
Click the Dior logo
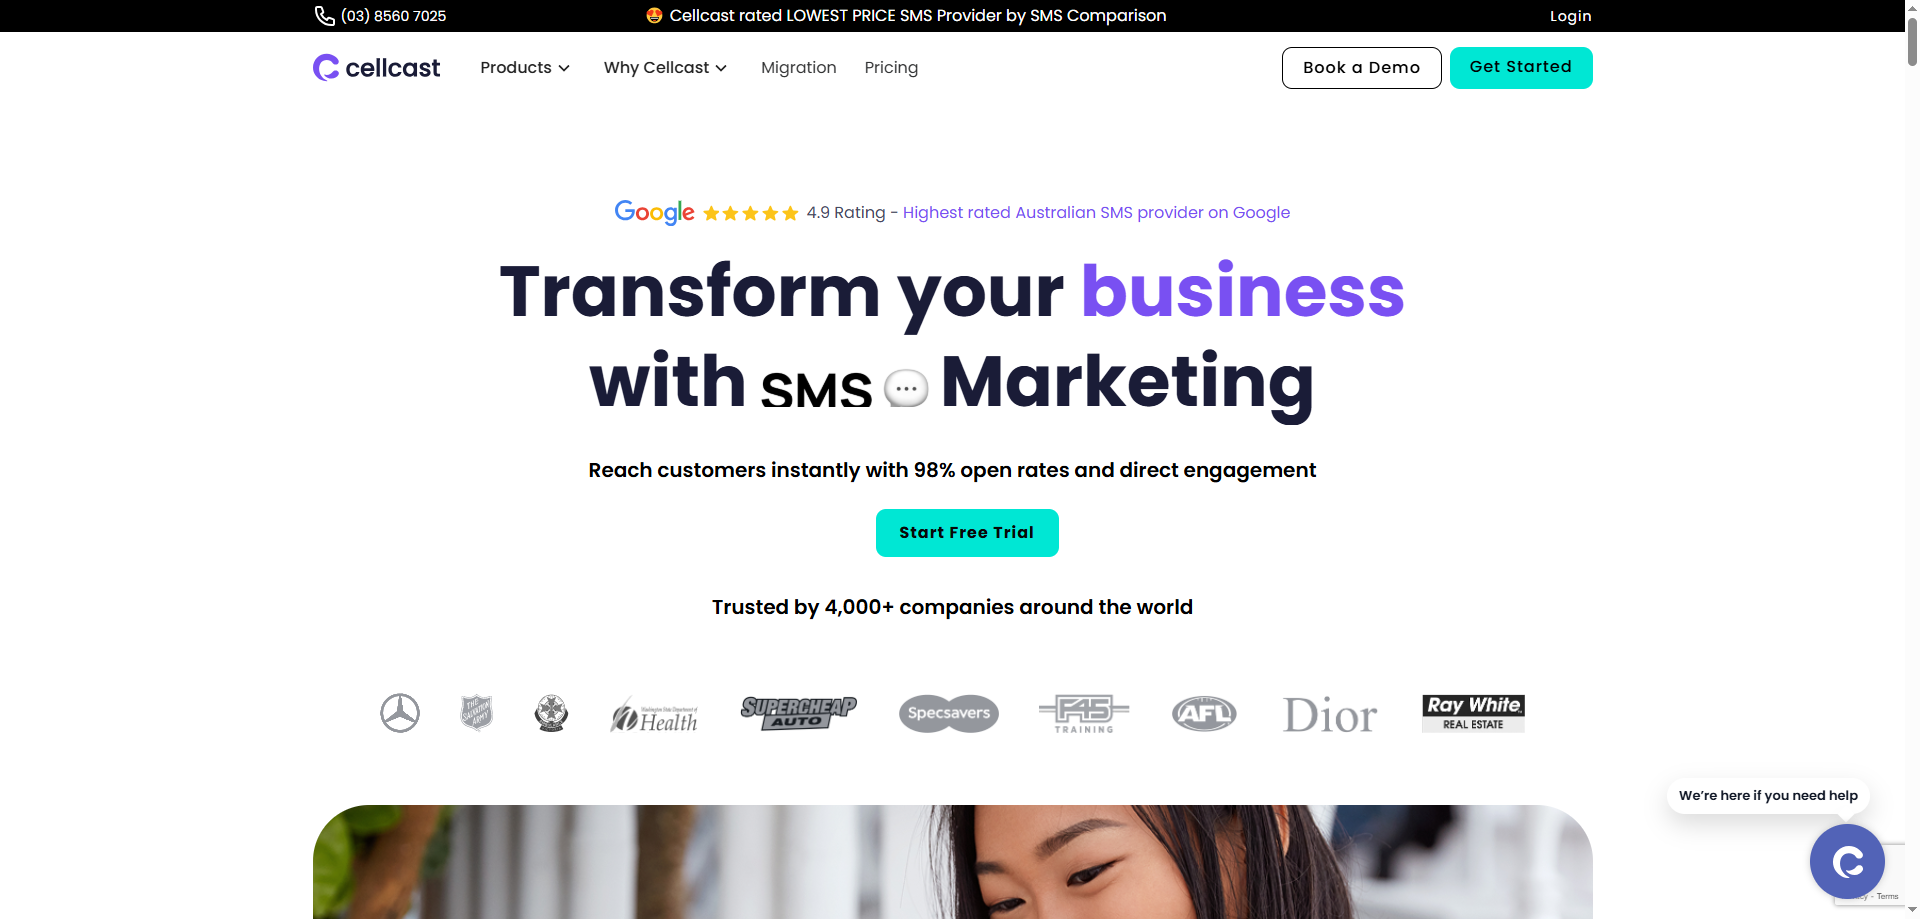[1330, 715]
